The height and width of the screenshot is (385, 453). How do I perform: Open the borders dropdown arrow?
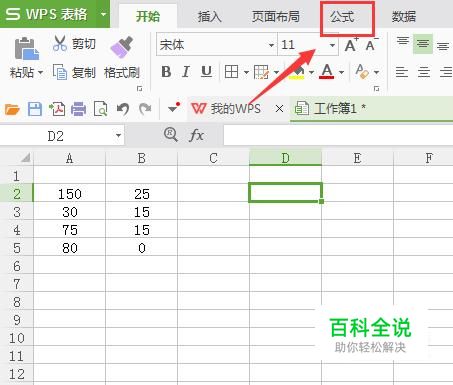pyautogui.click(x=246, y=72)
